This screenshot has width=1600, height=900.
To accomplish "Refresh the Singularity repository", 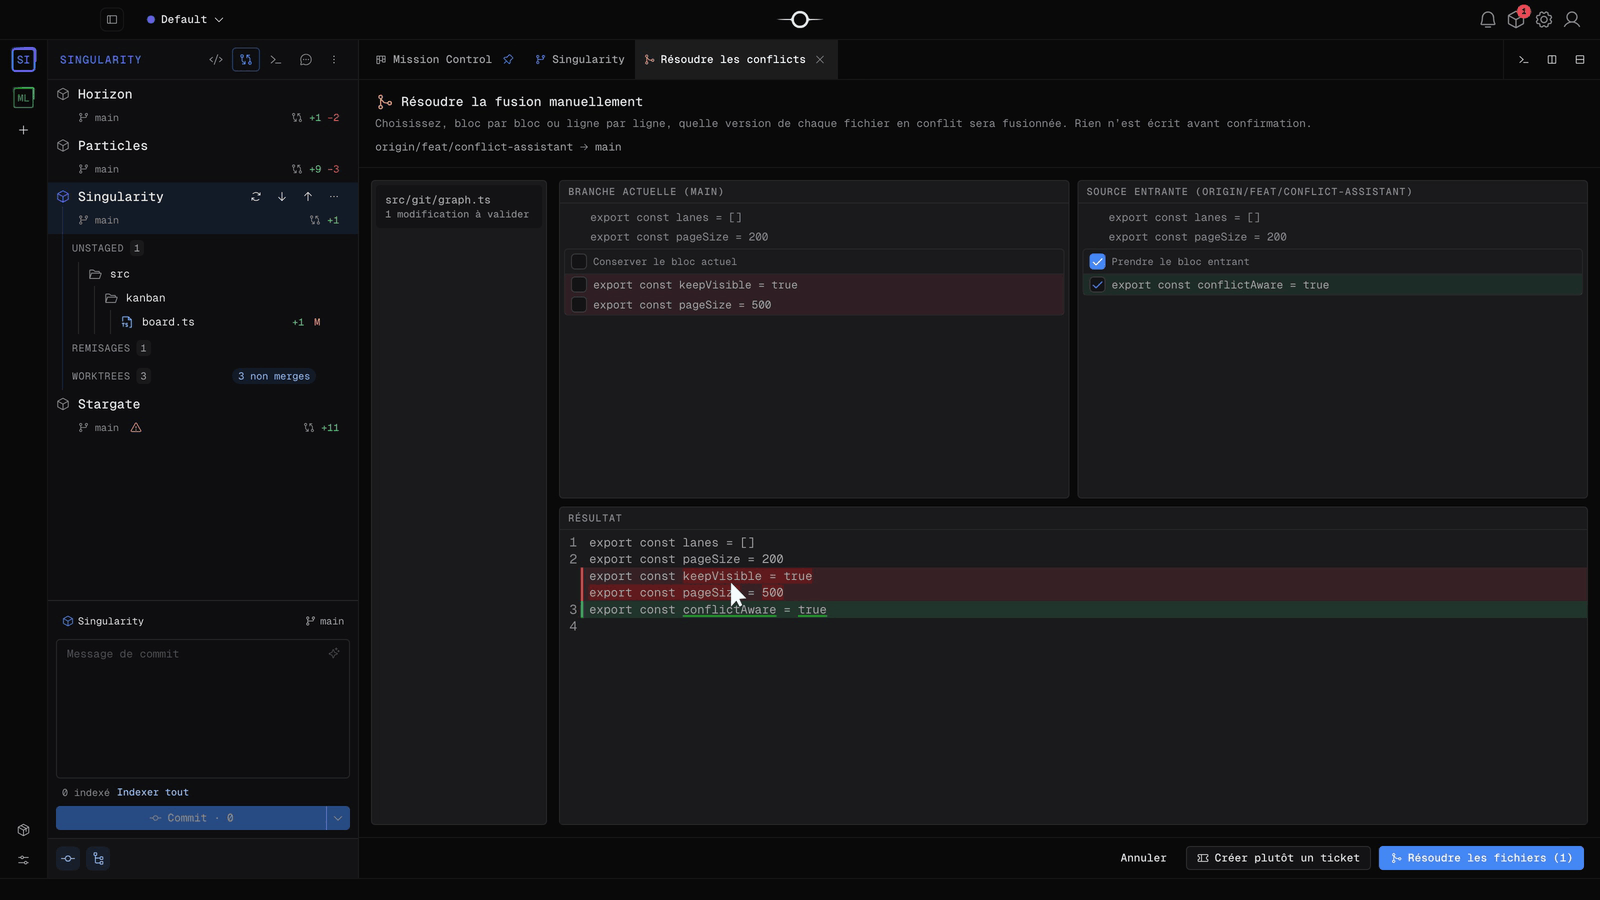I will [256, 197].
